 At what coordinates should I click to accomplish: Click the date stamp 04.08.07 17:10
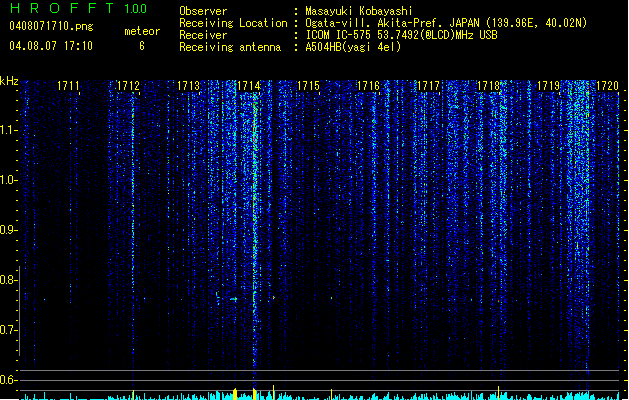[51, 46]
